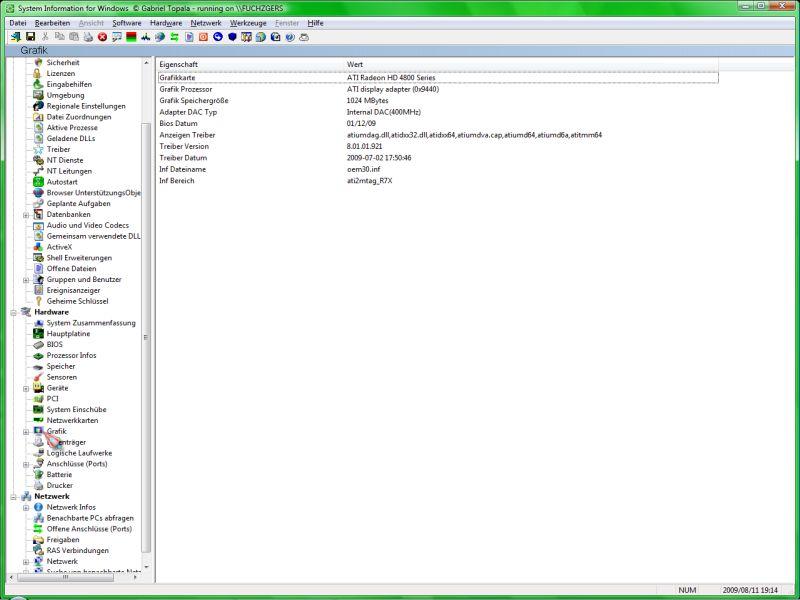The width and height of the screenshot is (800, 600).
Task: Open the Sensoren hardware entry
Action: 61,377
